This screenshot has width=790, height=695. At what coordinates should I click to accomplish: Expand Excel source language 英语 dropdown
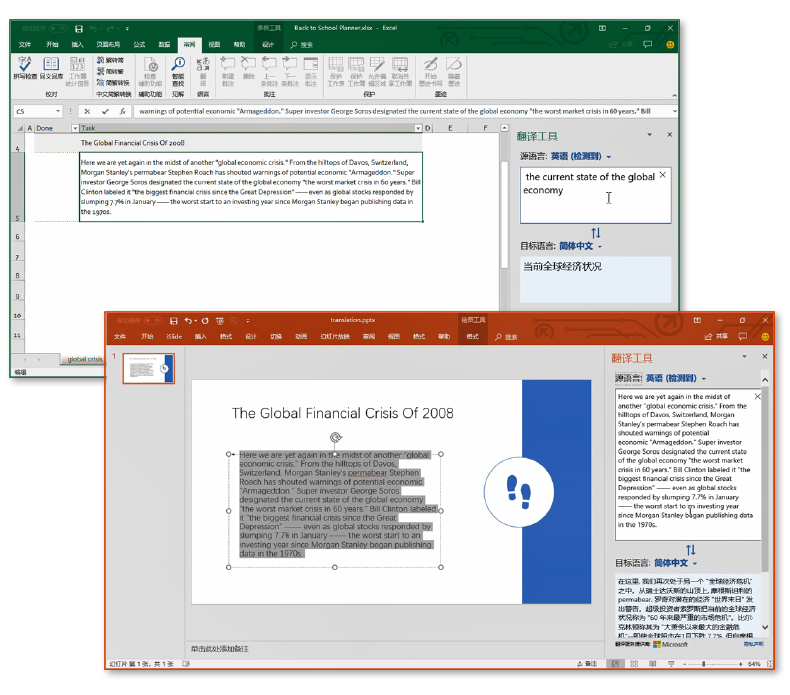[609, 157]
